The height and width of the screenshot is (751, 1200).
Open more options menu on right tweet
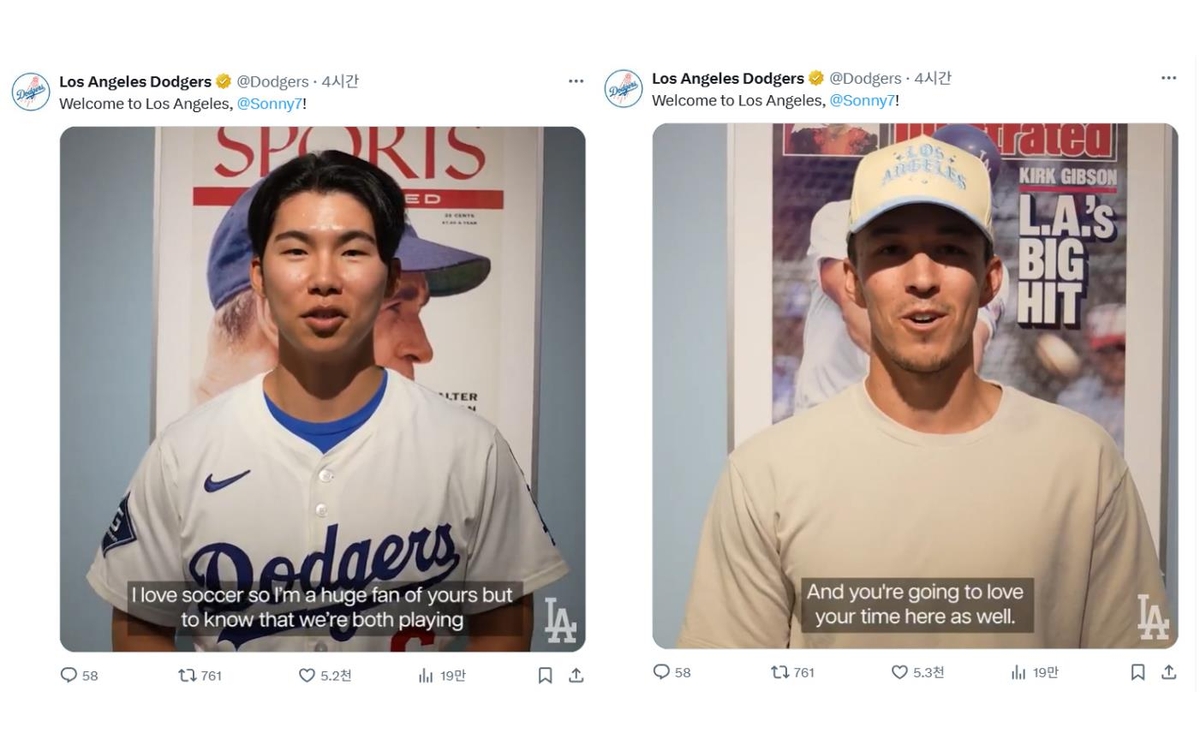(1169, 78)
